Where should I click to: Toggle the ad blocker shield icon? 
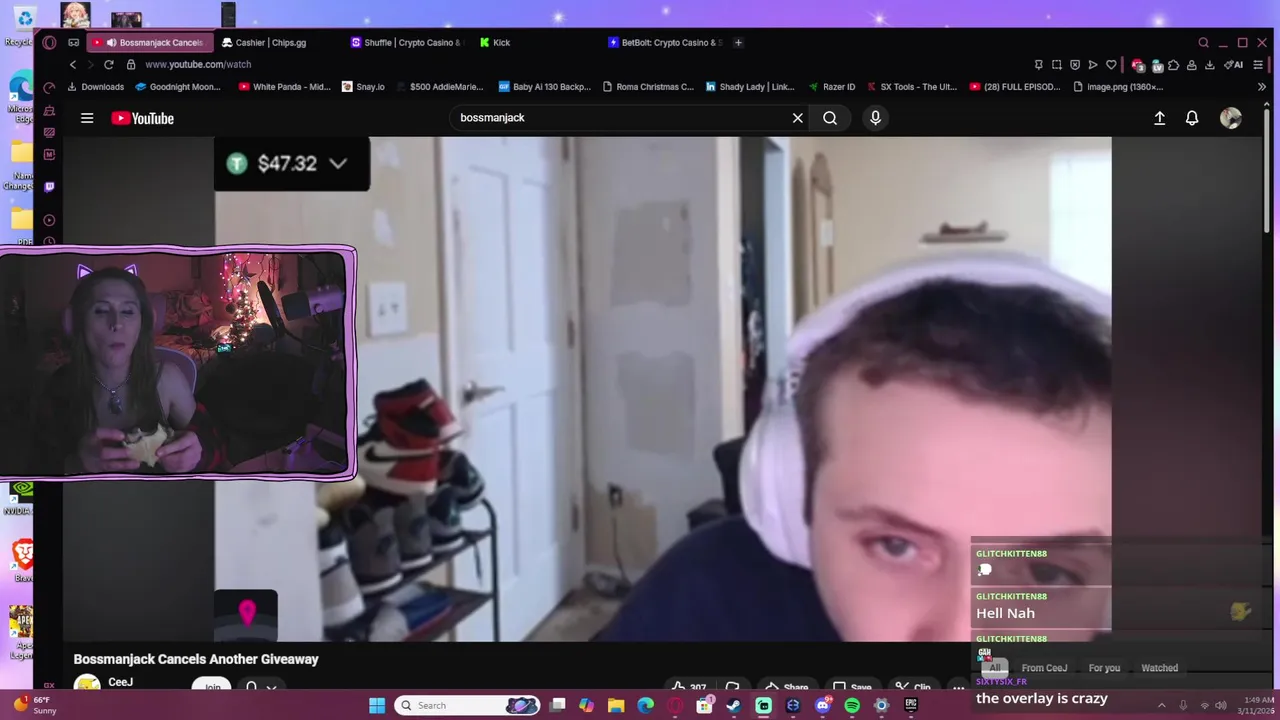click(1075, 65)
